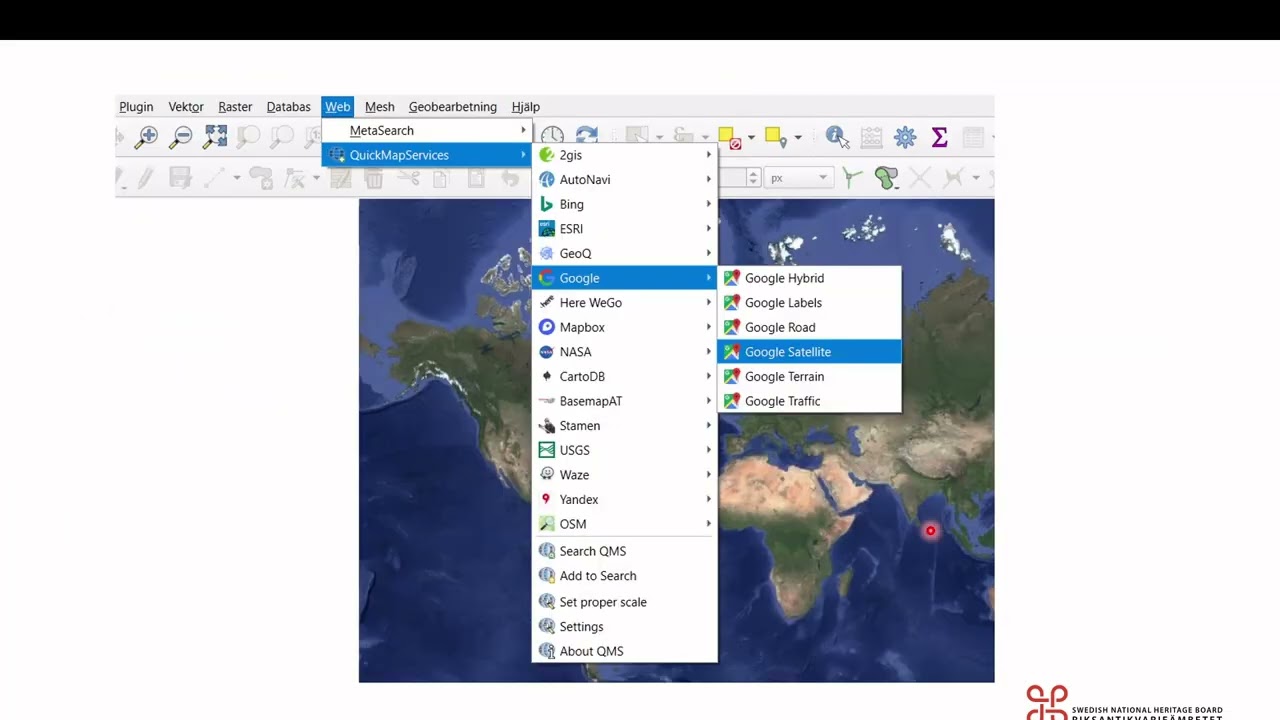Open the processing toolbox gear icon
The height and width of the screenshot is (720, 1280).
[905, 138]
